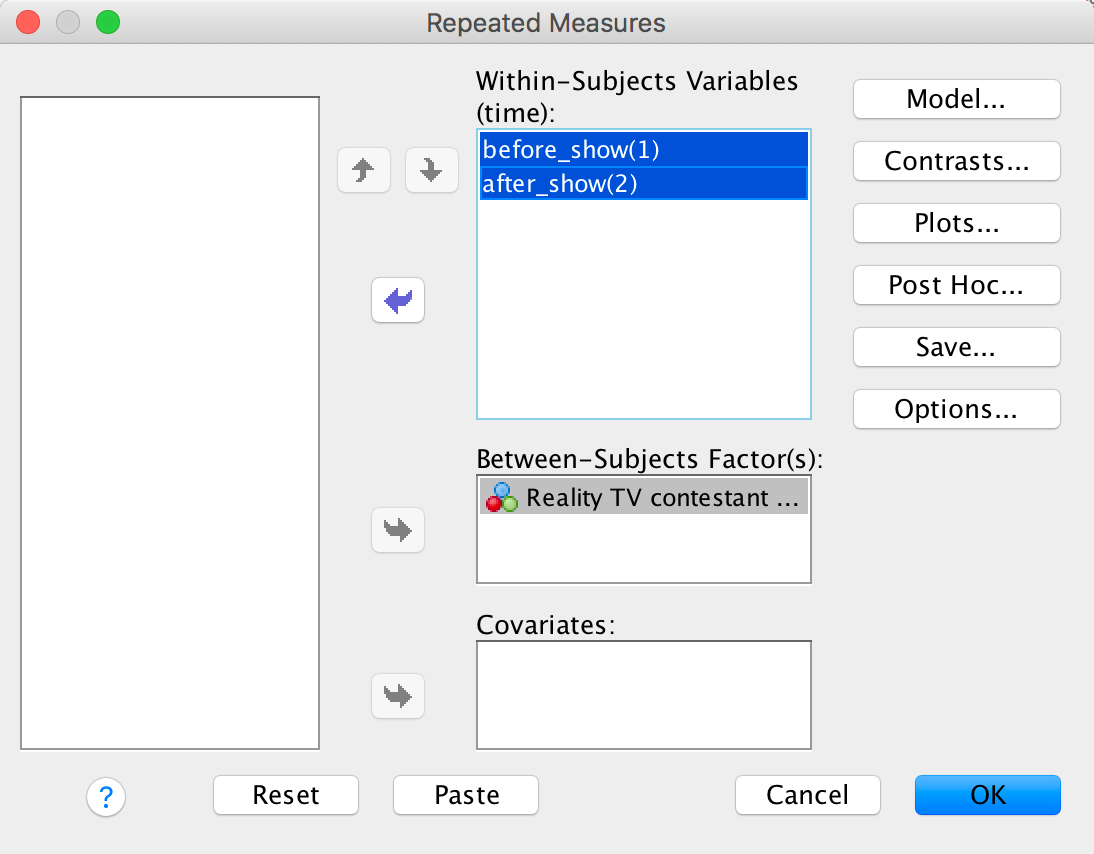Open the Plots... dialog
The width and height of the screenshot is (1094, 854).
click(x=956, y=223)
